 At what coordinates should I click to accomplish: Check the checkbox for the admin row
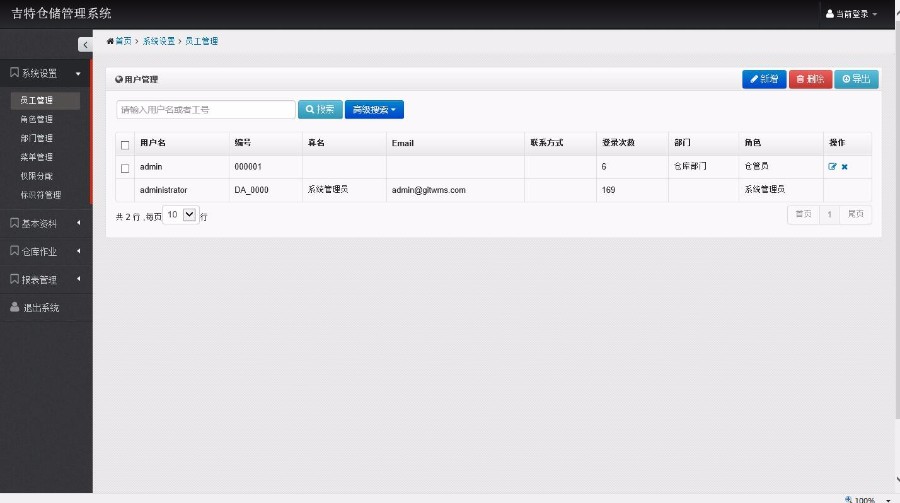pos(125,168)
